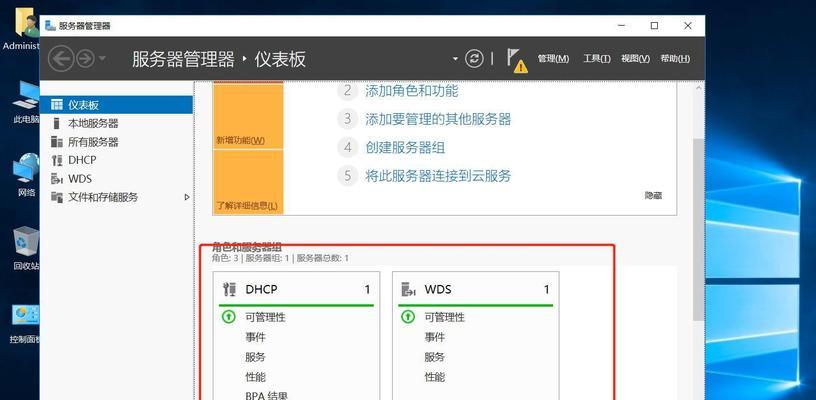Screen dimensions: 816x400
Task: Click the DHCP sidebar icon
Action: [57, 160]
